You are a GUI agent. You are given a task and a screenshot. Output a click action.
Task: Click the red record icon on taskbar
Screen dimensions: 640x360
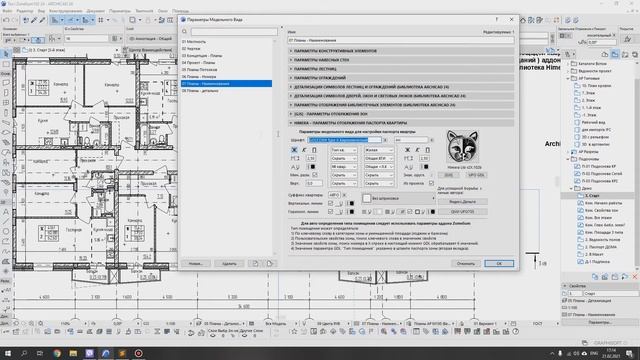138,353
